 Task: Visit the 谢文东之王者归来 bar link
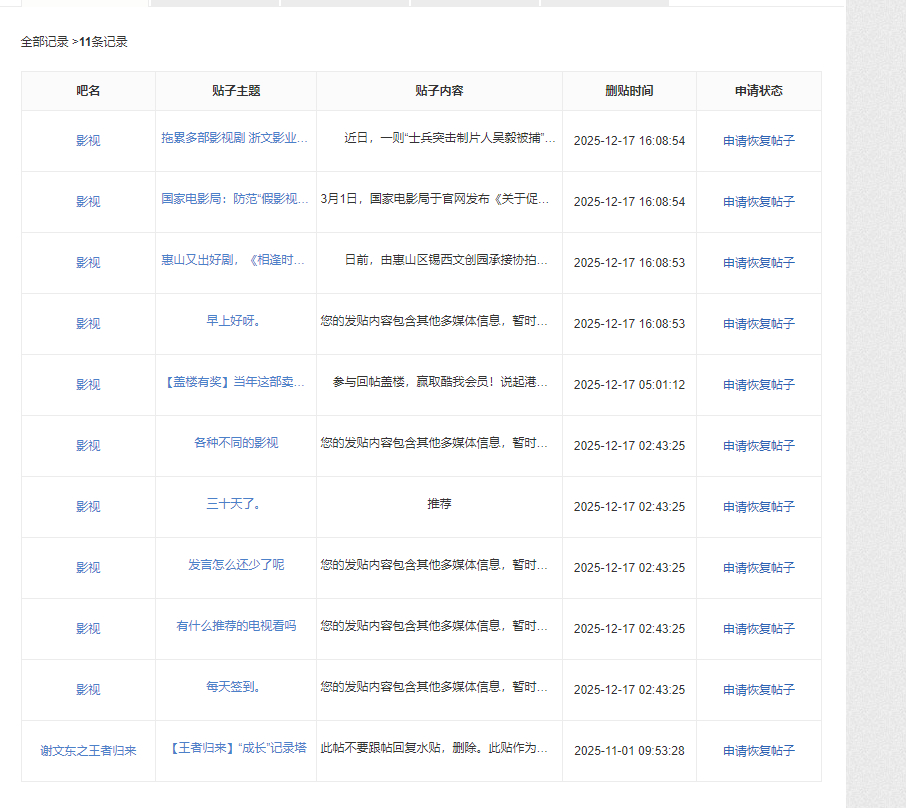[88, 751]
